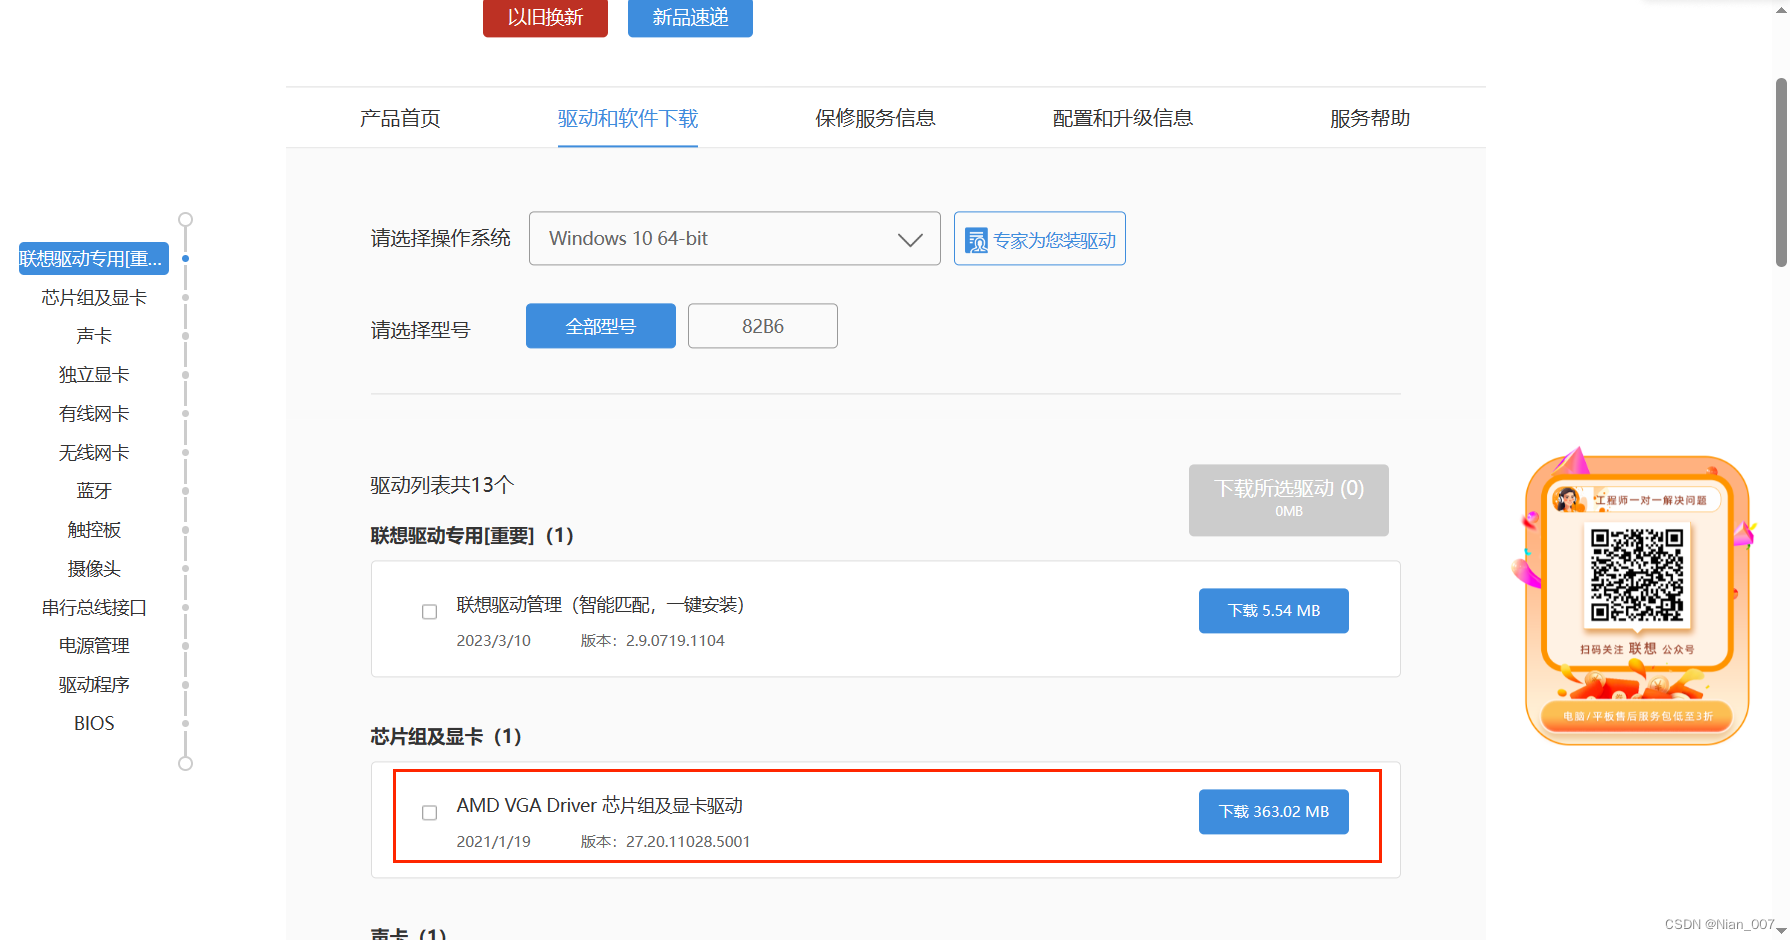Image resolution: width=1790 pixels, height=940 pixels.
Task: Open the 保修服务信息 tab
Action: point(875,118)
